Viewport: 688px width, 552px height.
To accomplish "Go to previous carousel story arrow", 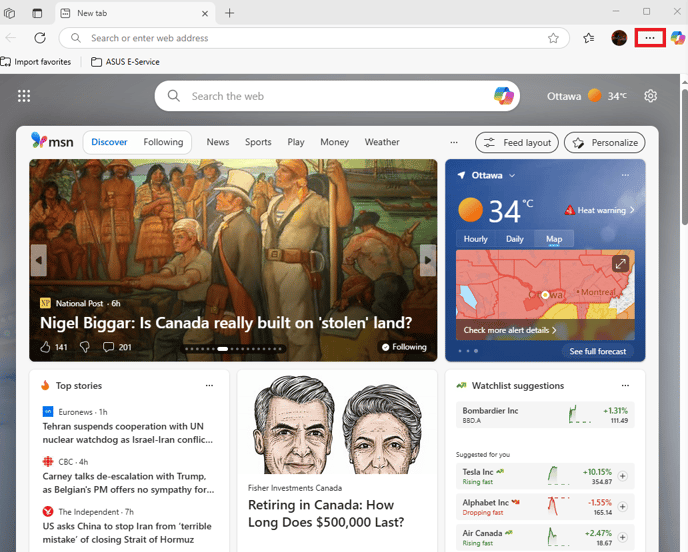I will [x=39, y=260].
